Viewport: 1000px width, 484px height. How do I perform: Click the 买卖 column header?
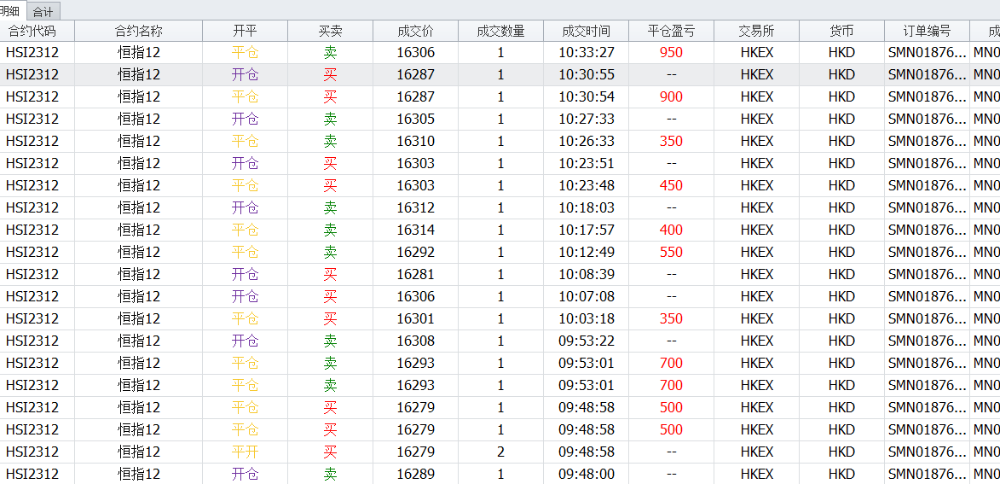click(x=330, y=31)
